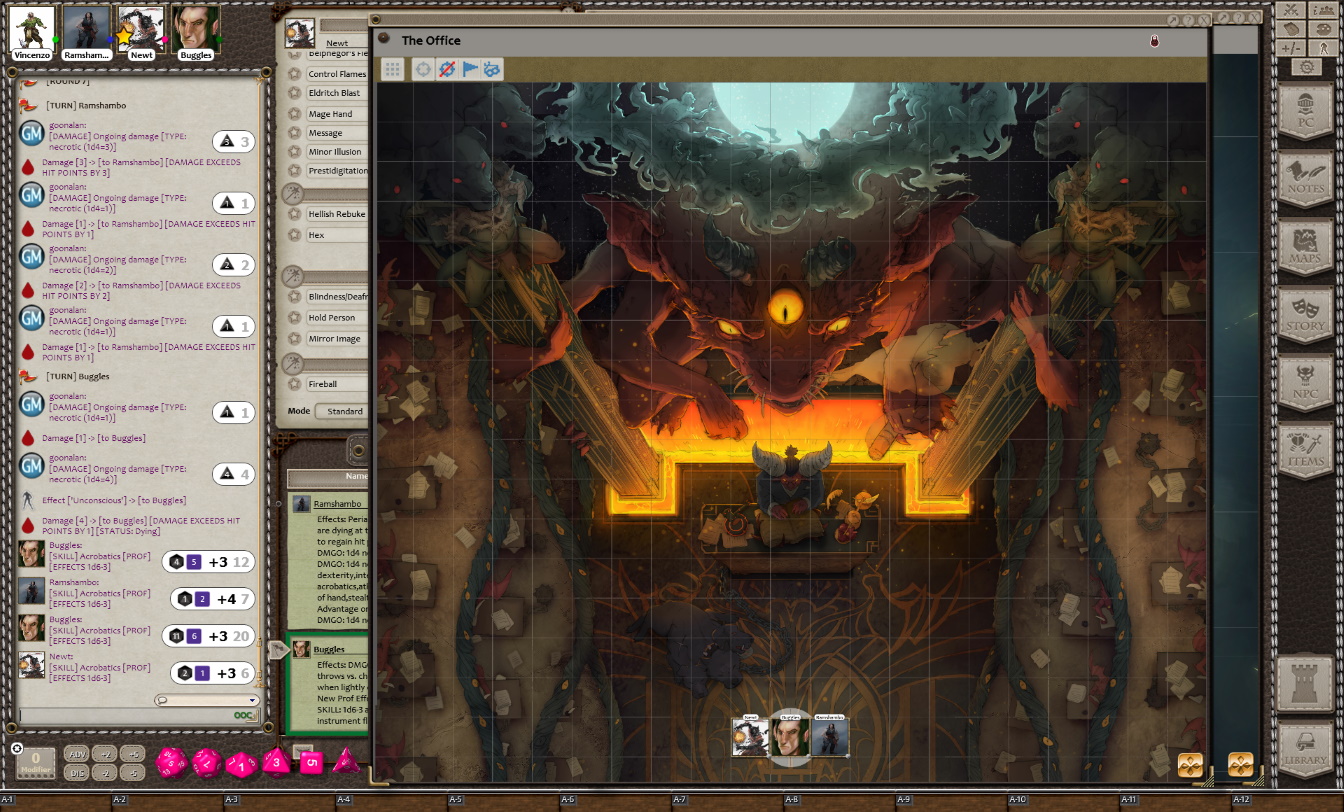Click the crossed-out circle map tool
This screenshot has height=812, width=1344.
(447, 69)
